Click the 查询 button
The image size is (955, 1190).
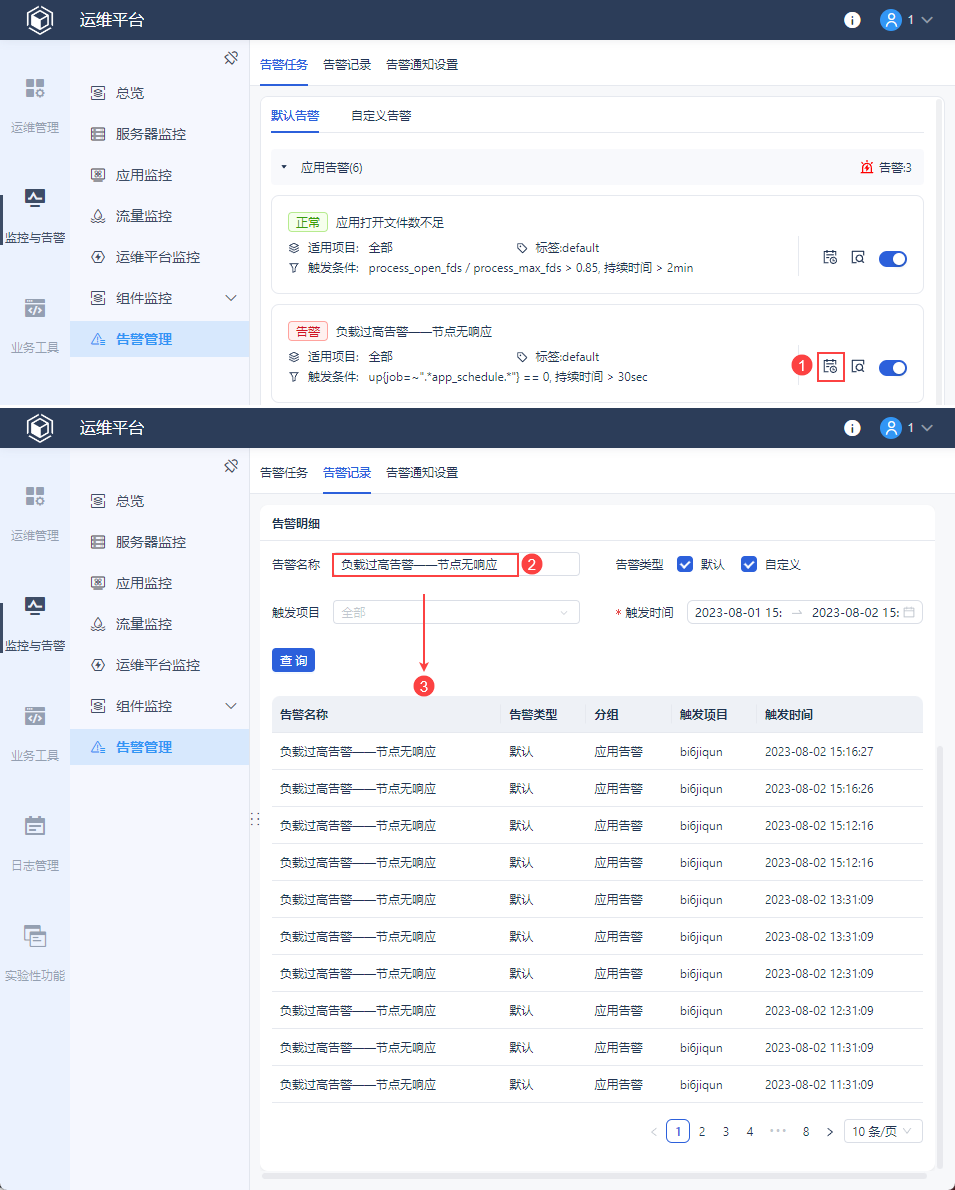293,660
